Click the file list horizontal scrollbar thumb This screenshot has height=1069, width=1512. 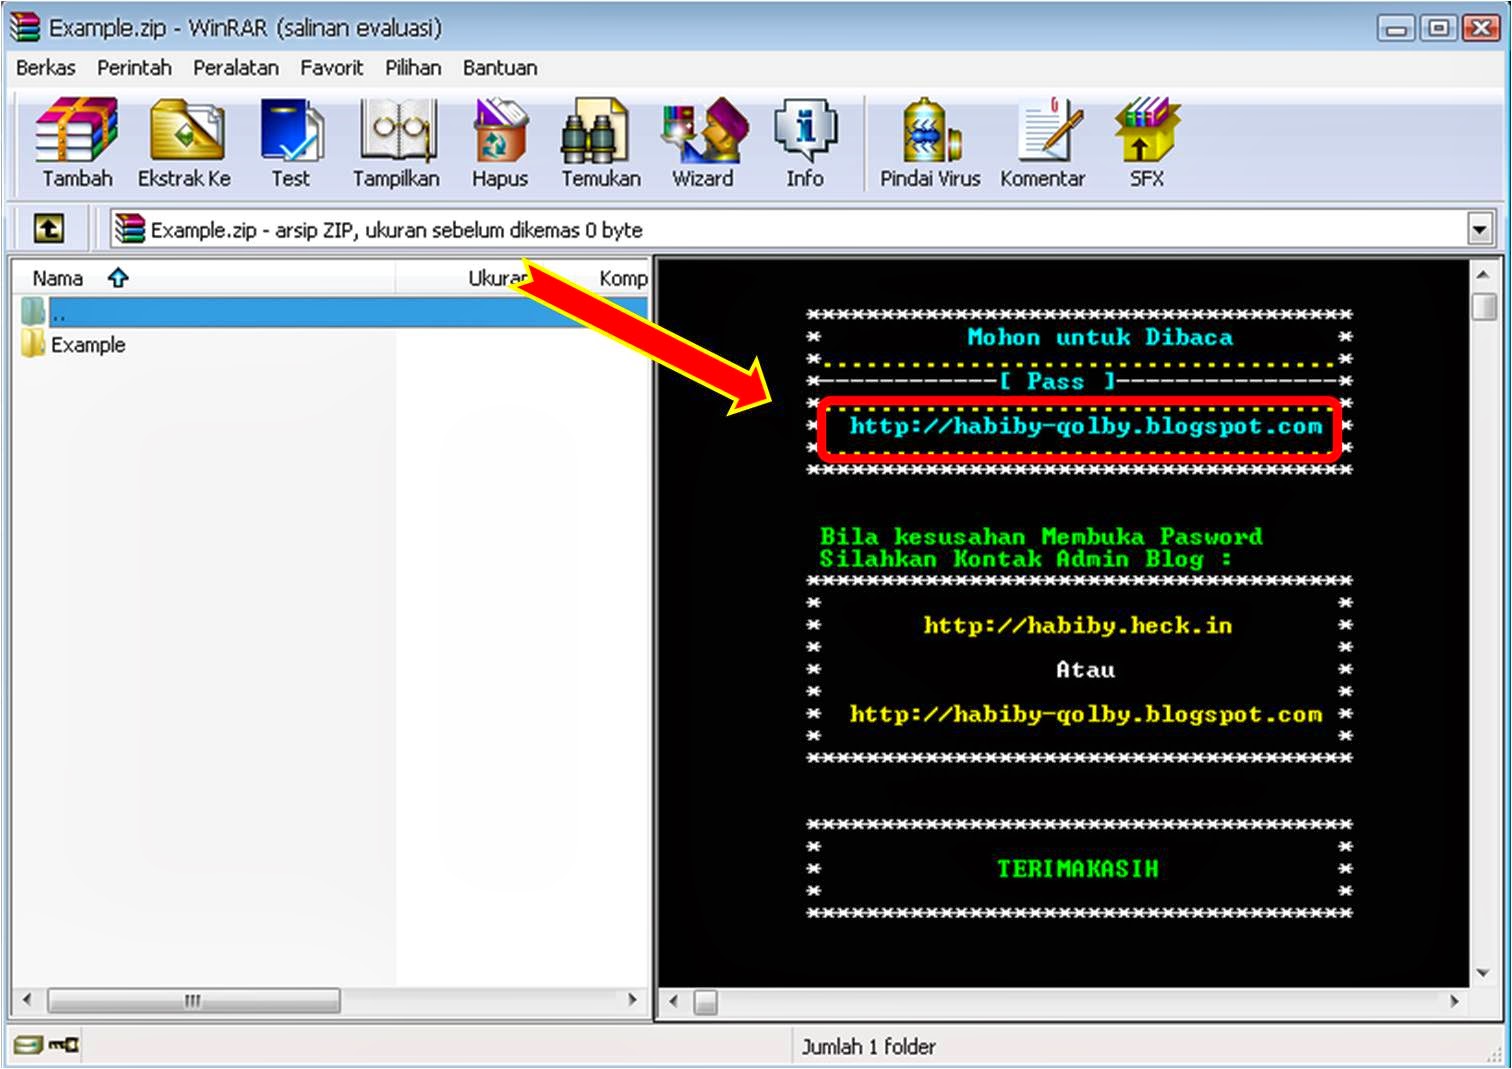(193, 1000)
